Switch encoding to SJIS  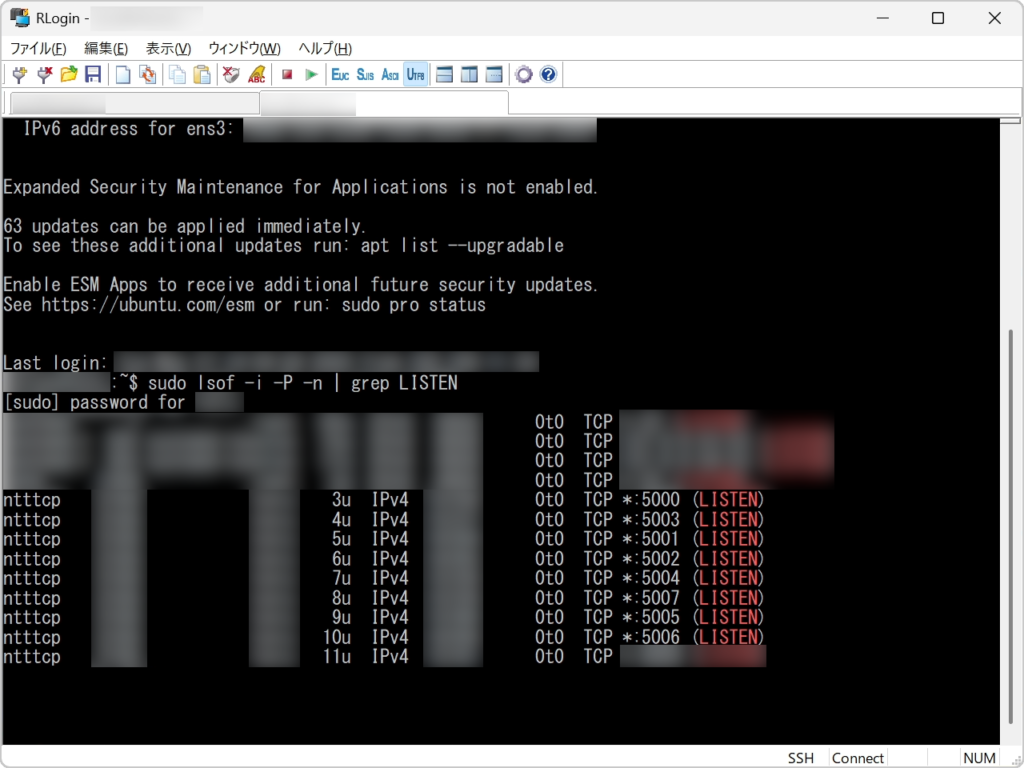(x=365, y=74)
